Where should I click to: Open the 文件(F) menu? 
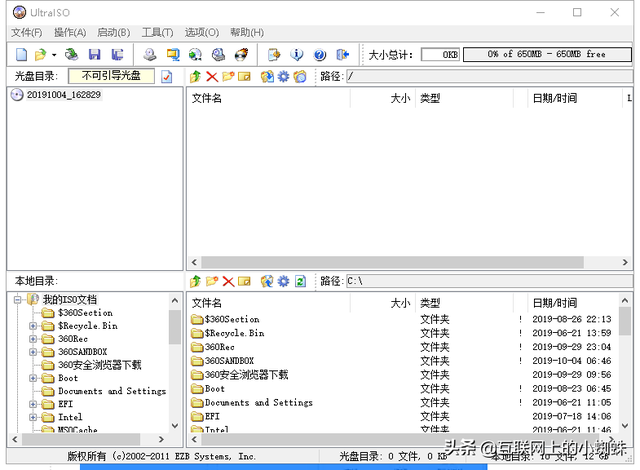(x=27, y=33)
